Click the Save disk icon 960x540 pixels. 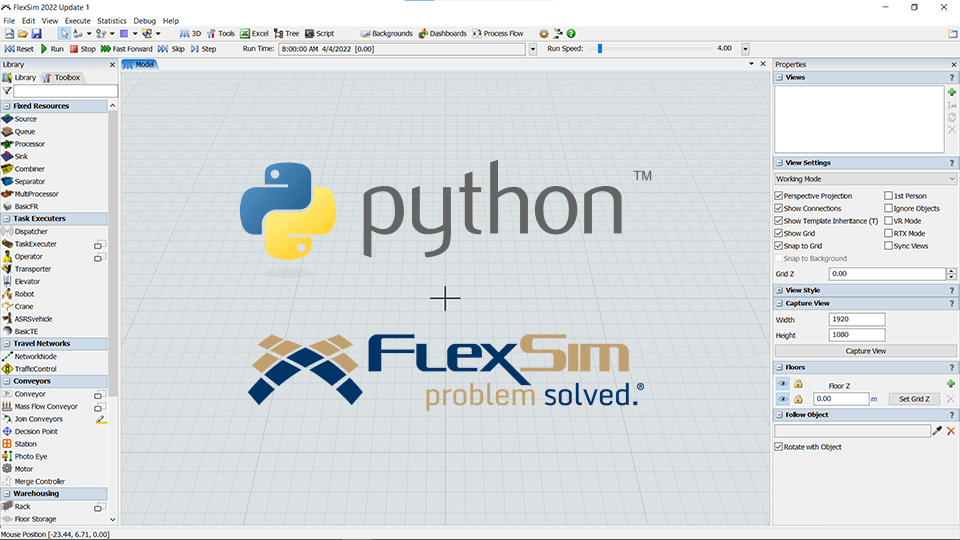pos(36,34)
